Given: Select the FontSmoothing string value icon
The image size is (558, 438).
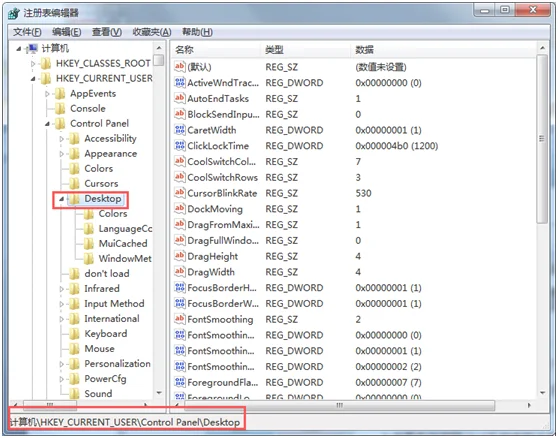Looking at the screenshot, I should click(x=180, y=319).
